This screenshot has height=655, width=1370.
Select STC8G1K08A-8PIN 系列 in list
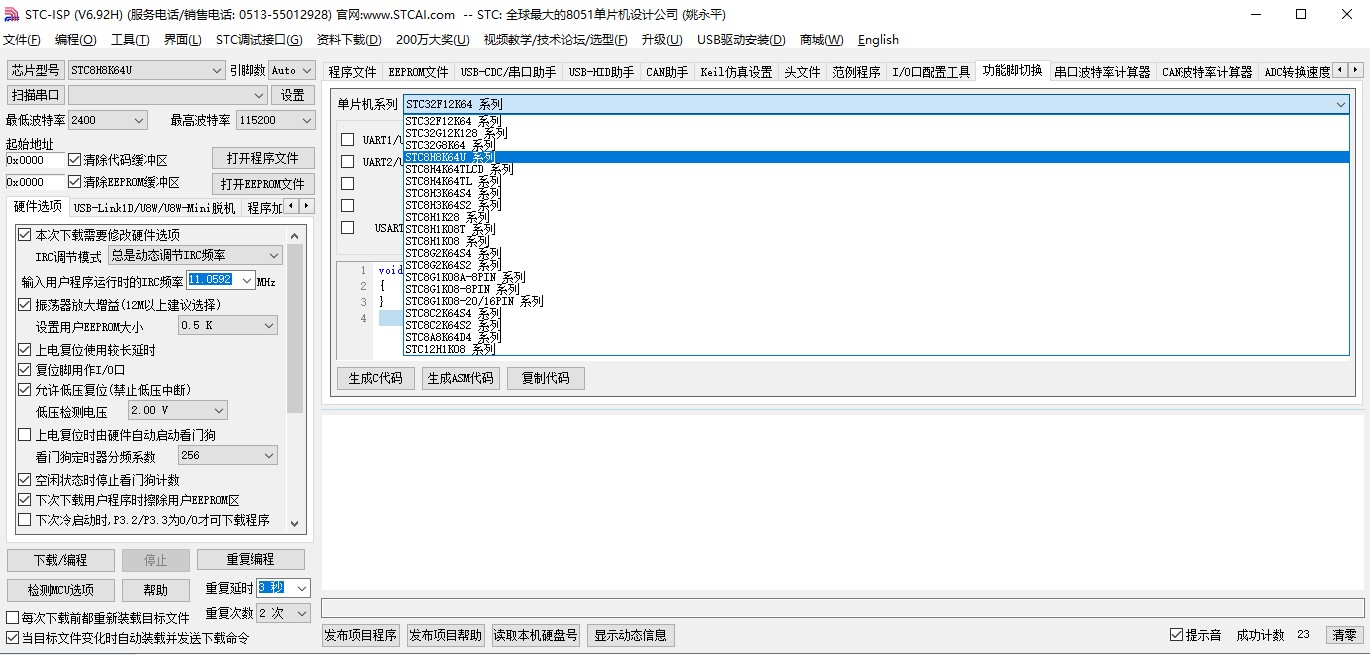point(876,277)
